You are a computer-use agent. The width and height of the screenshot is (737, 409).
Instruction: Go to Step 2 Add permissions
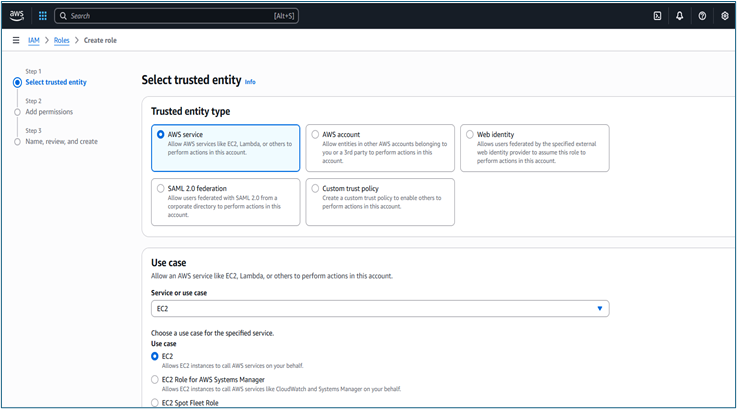tap(49, 112)
